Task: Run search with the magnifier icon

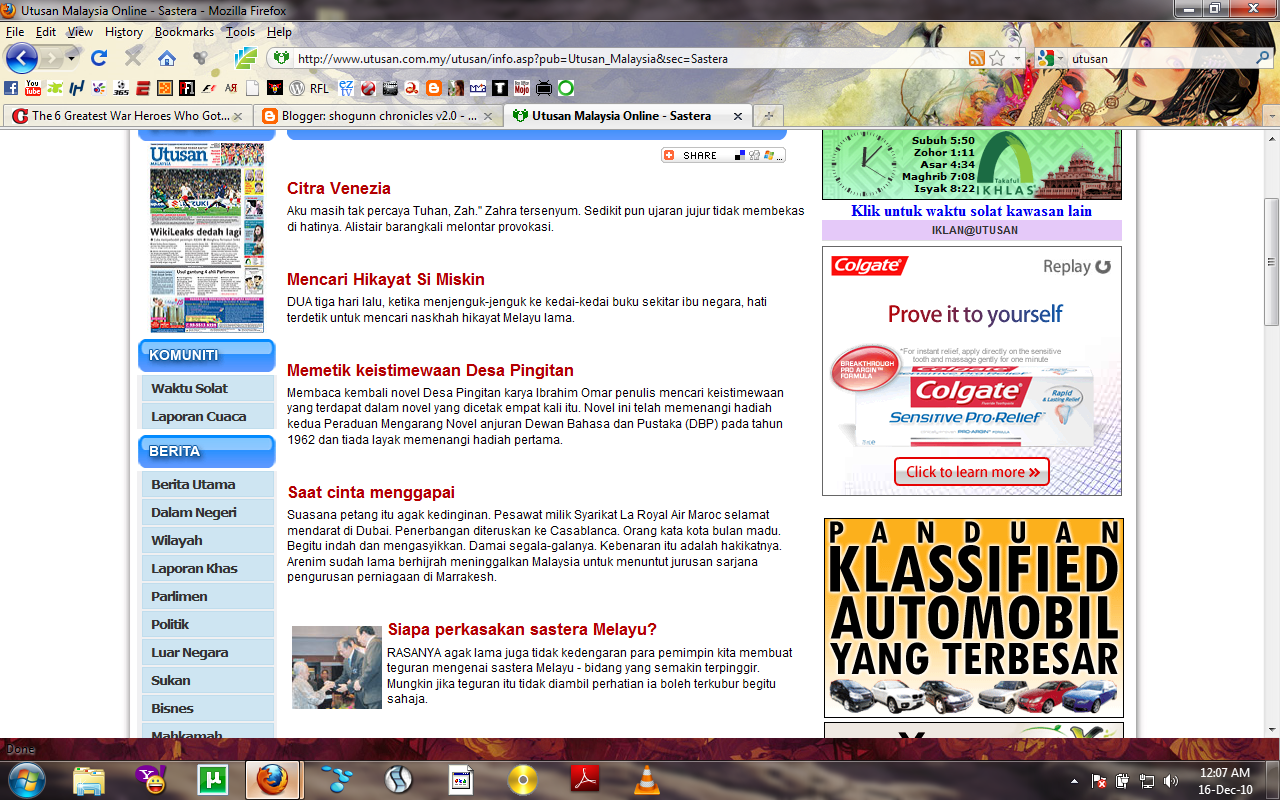Action: pos(1262,58)
